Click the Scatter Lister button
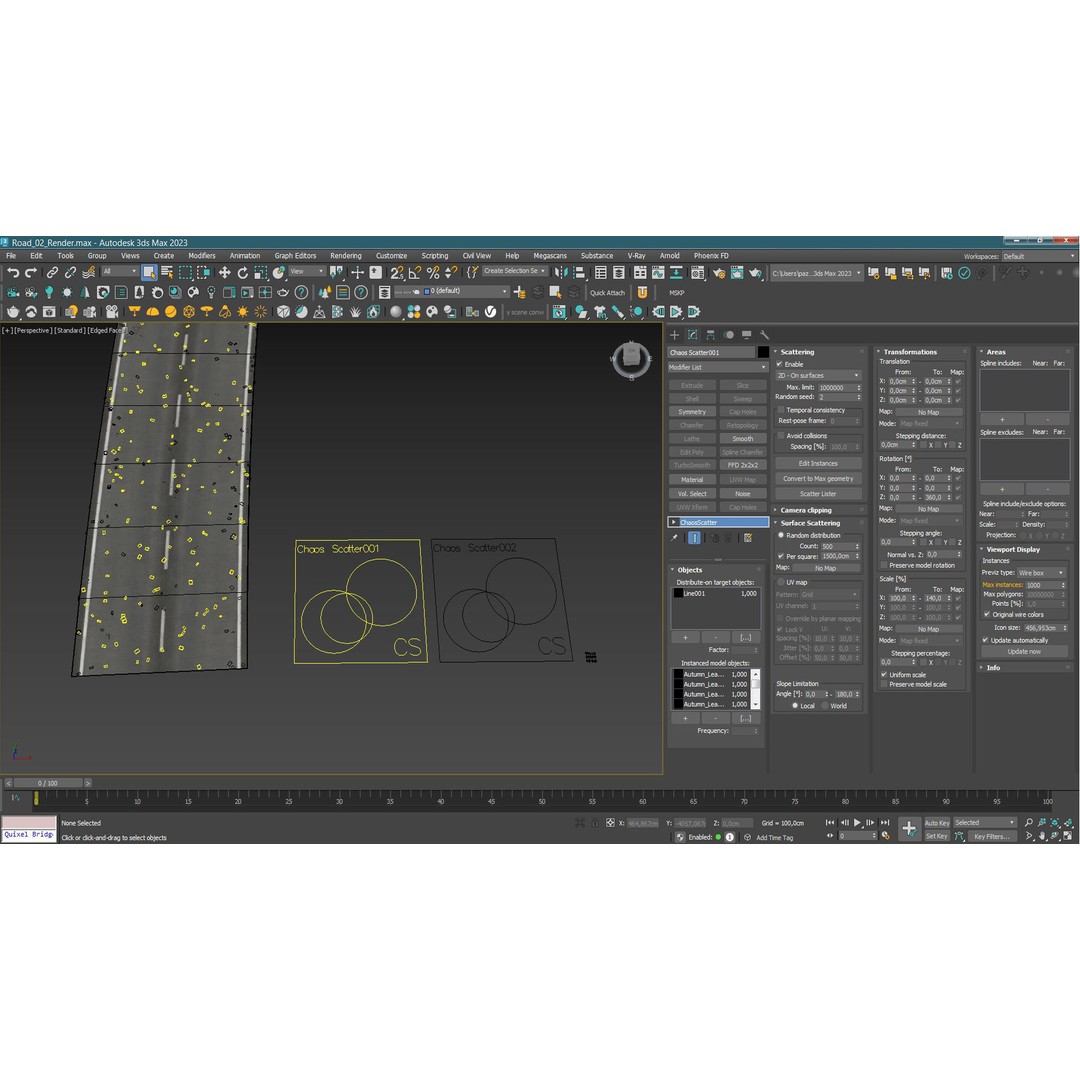Image resolution: width=1080 pixels, height=1080 pixels. [x=818, y=493]
